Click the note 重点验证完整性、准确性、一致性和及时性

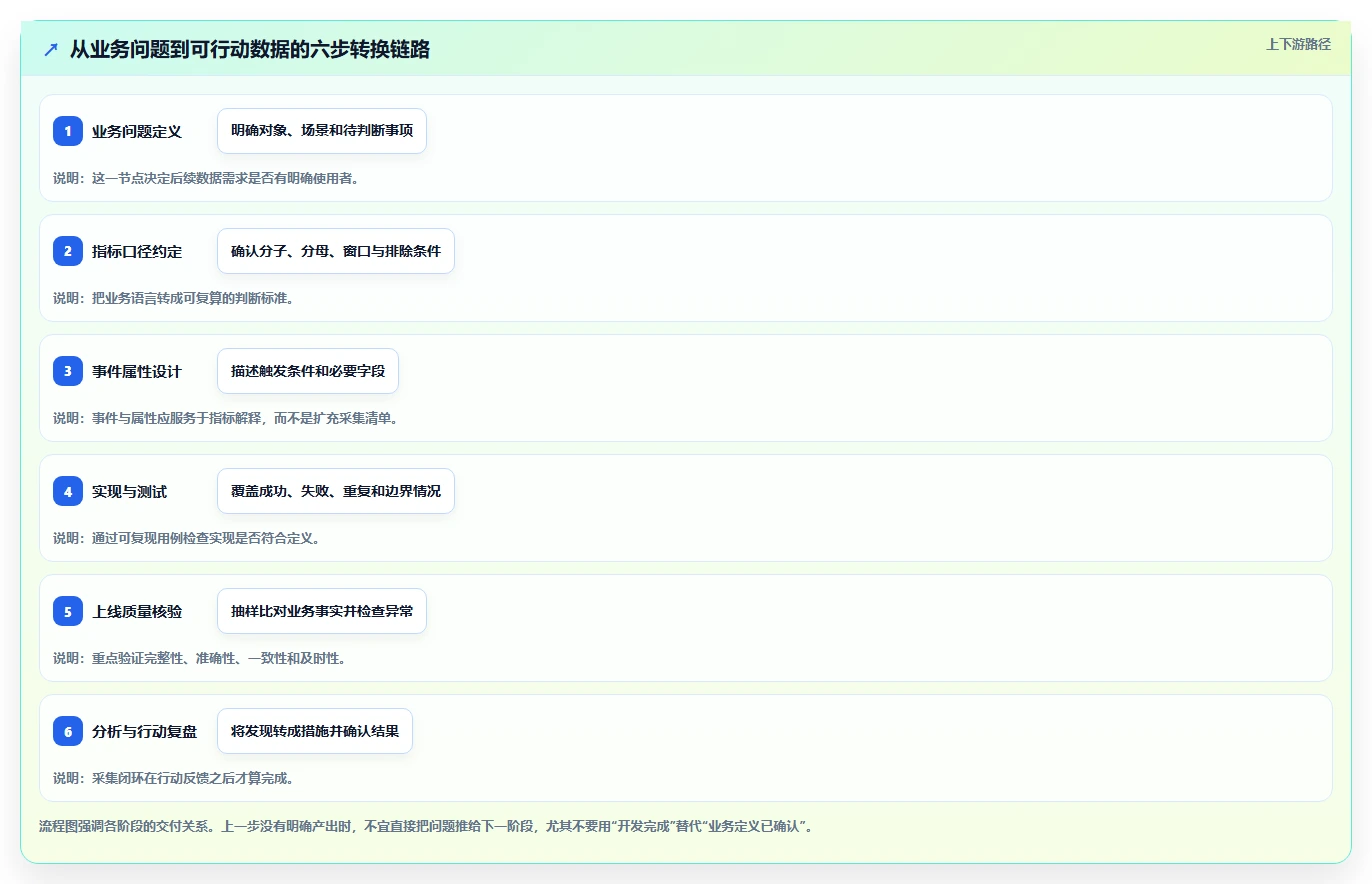[199, 658]
